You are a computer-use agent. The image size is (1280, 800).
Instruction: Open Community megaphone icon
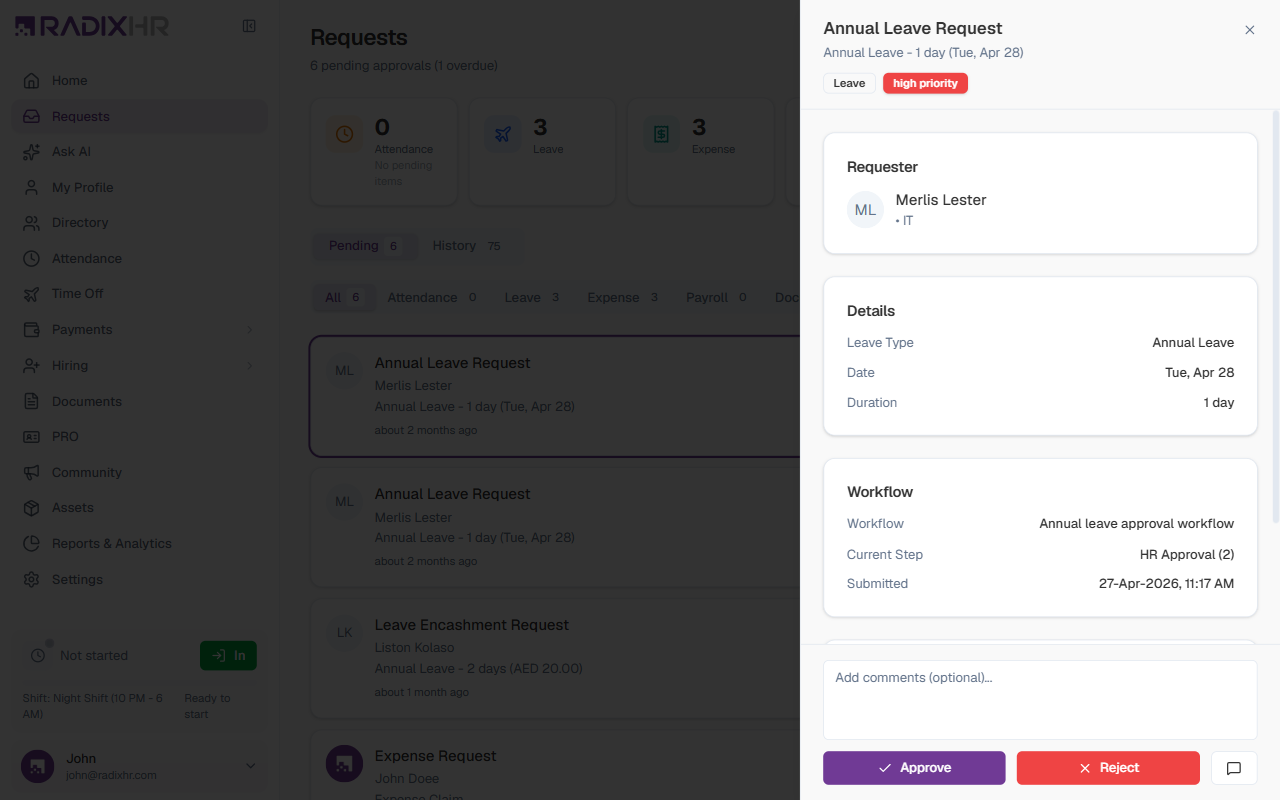pos(32,472)
